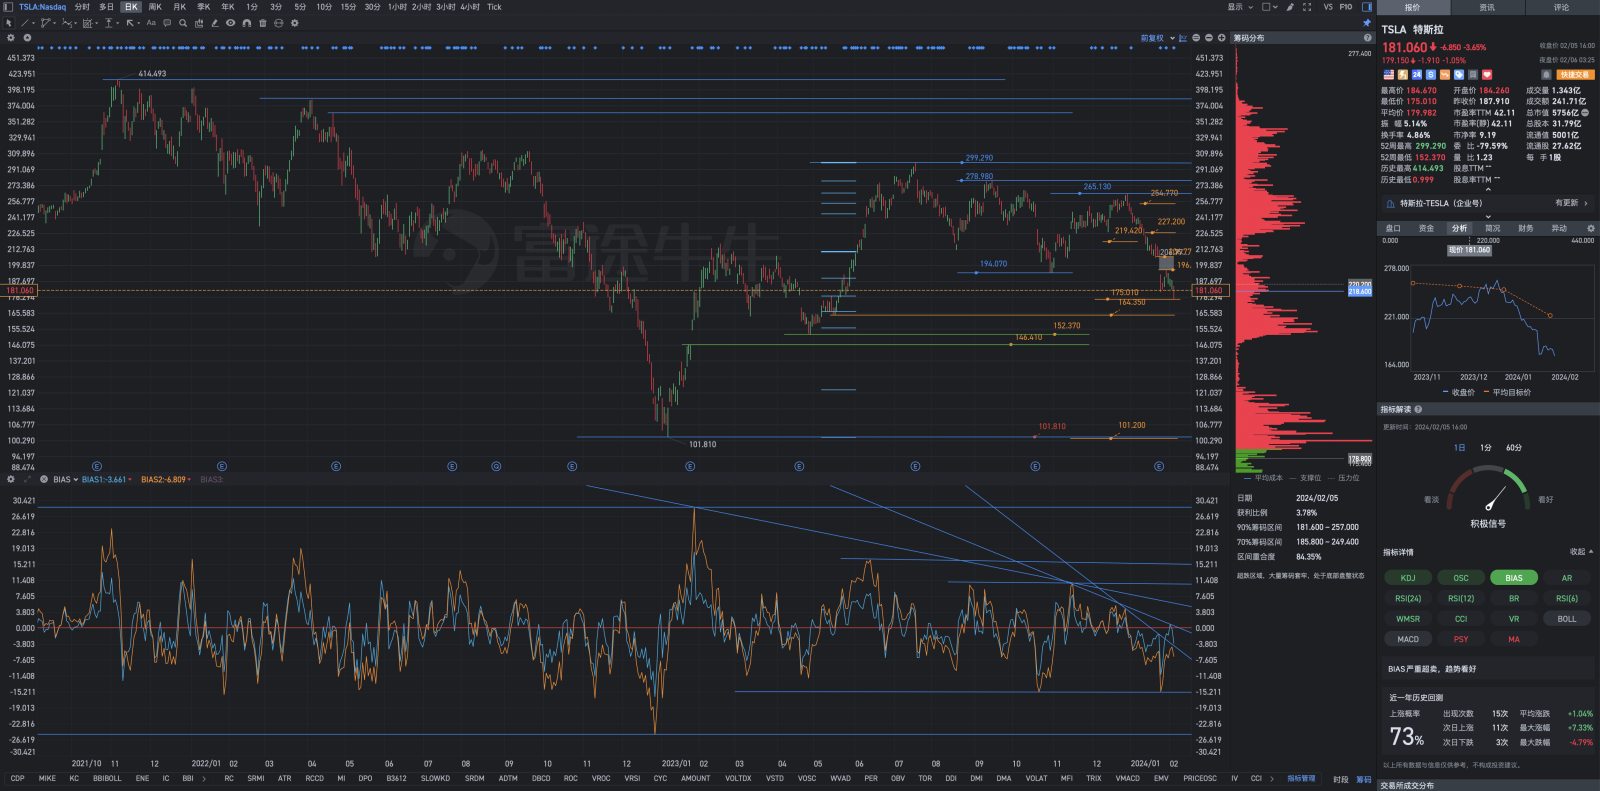Open the price alert bell icon
1600x791 pixels.
point(1546,75)
